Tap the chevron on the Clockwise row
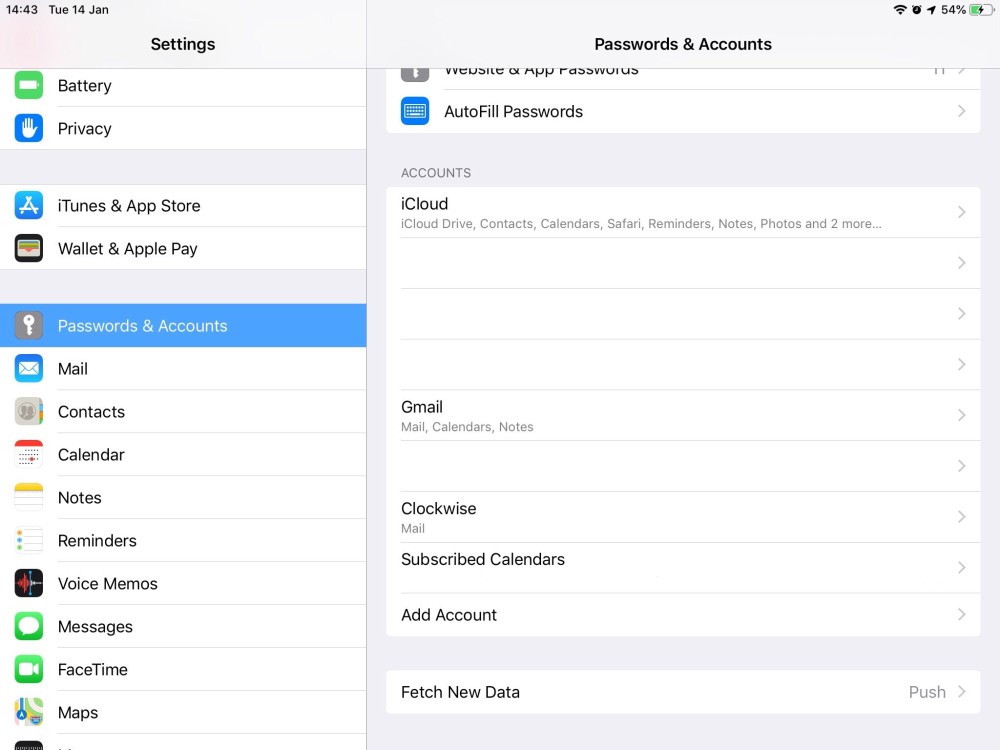The width and height of the screenshot is (1000, 750). click(962, 517)
